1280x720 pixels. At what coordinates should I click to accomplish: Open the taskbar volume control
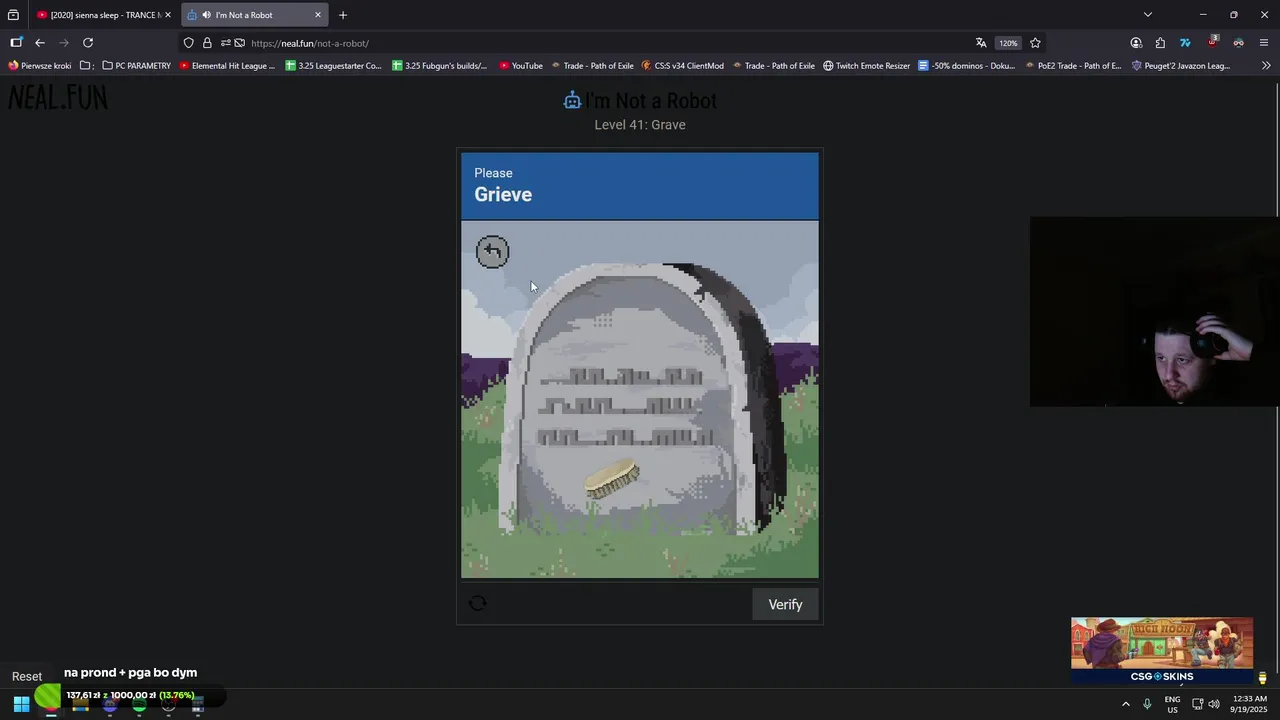[x=1214, y=704]
